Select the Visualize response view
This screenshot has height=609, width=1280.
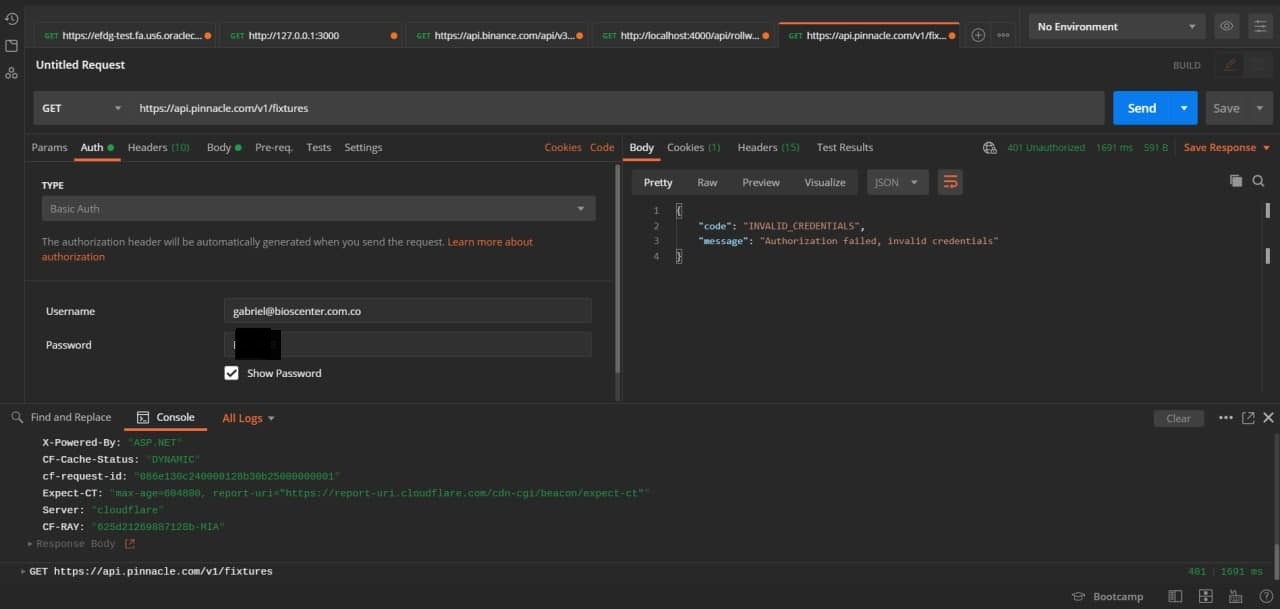coord(825,182)
